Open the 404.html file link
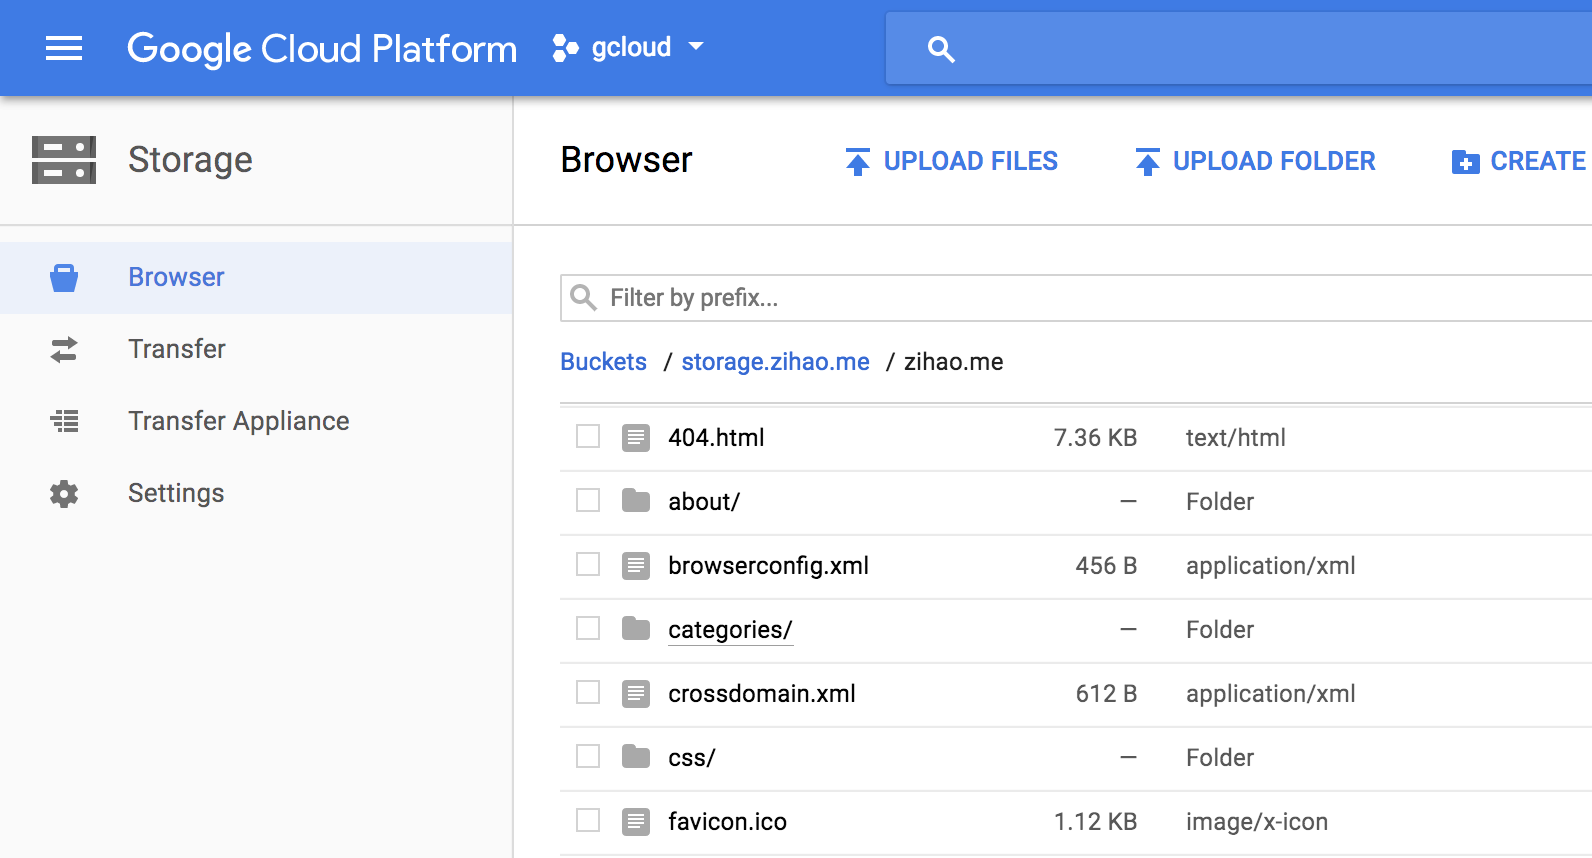The height and width of the screenshot is (858, 1592). 716,438
